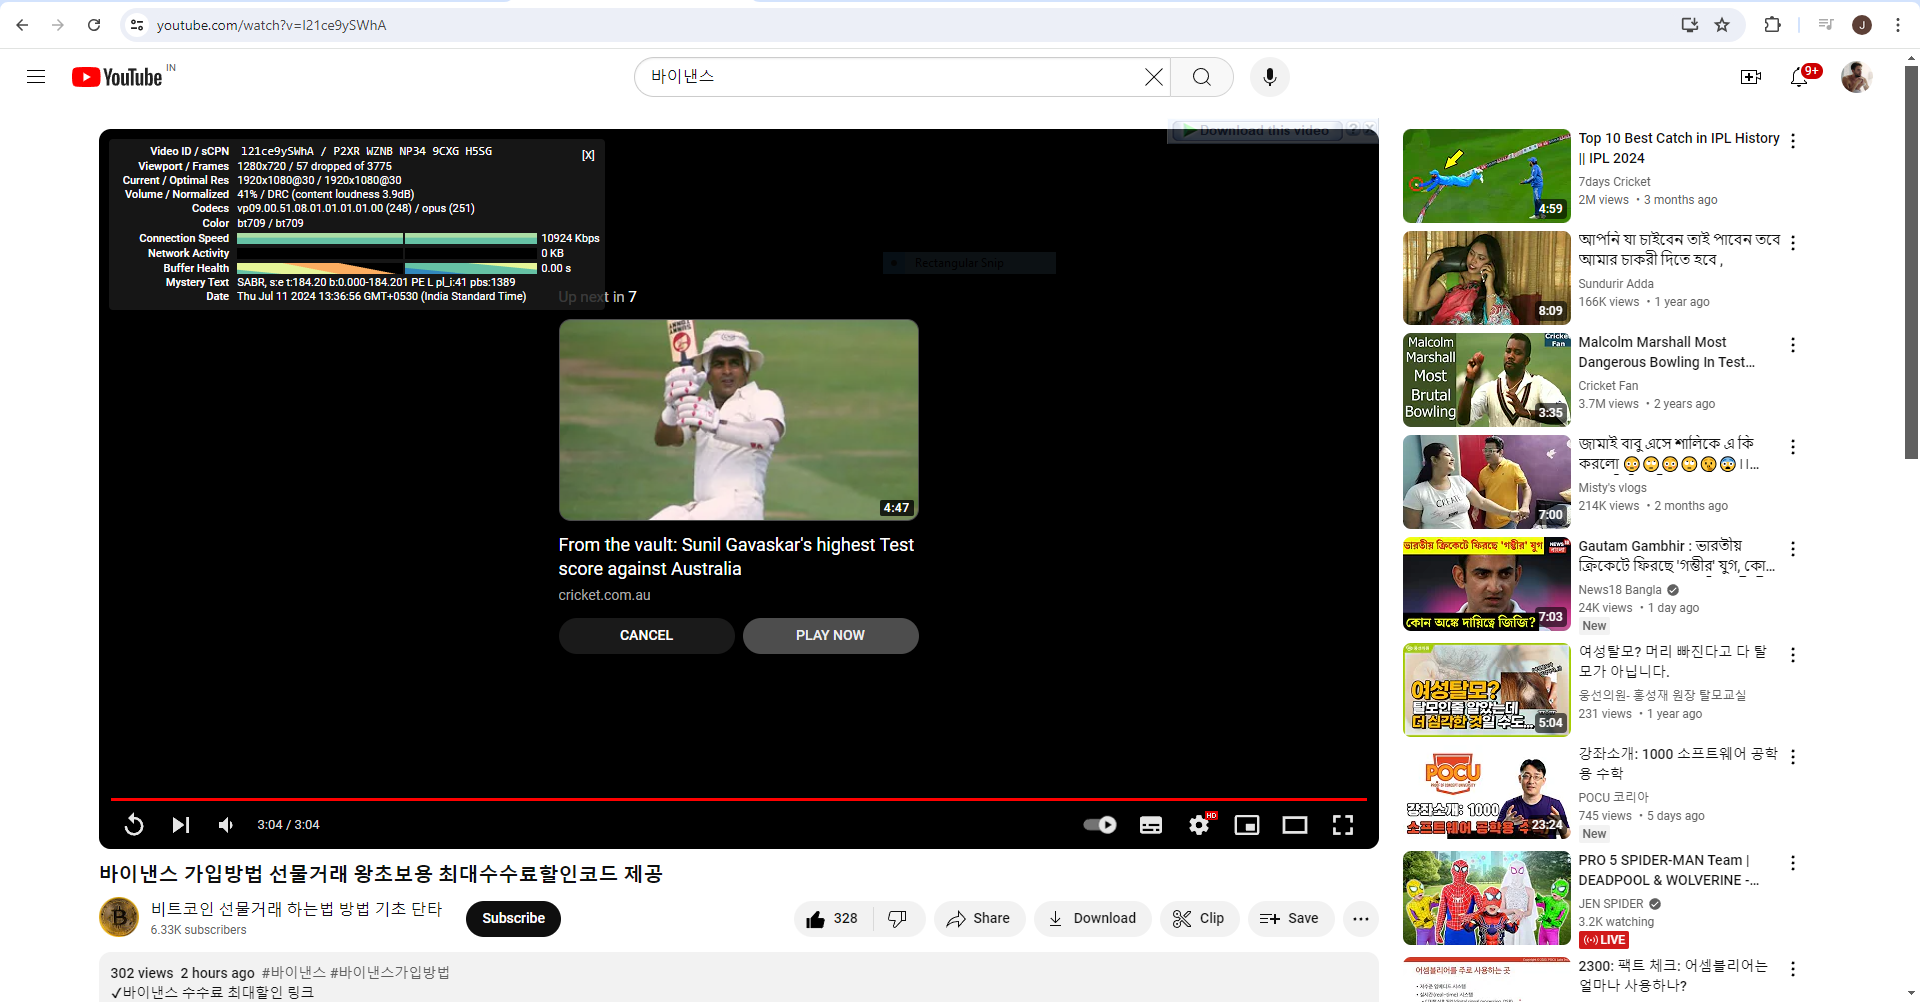Open options for Gautam Gambhir video

click(1793, 549)
